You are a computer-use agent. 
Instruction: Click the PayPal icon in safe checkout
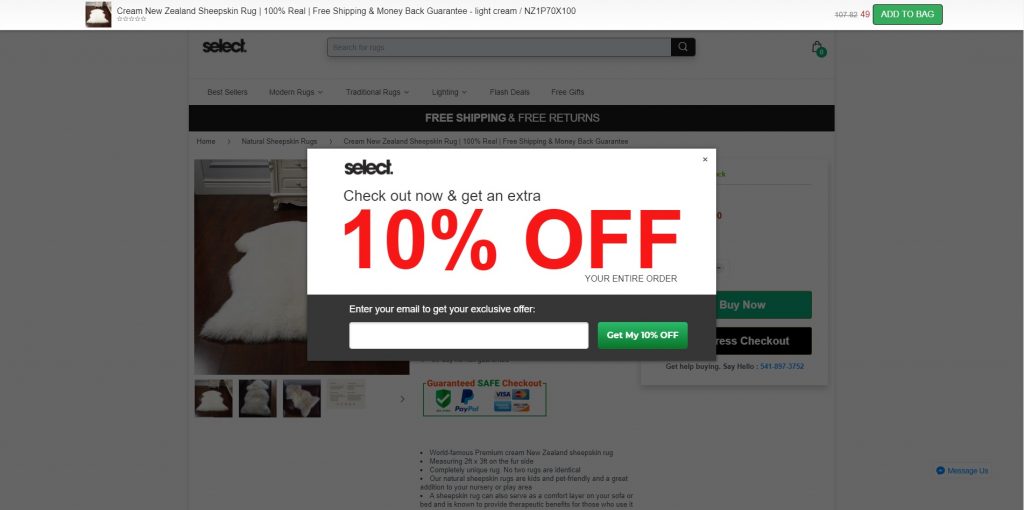pos(467,400)
